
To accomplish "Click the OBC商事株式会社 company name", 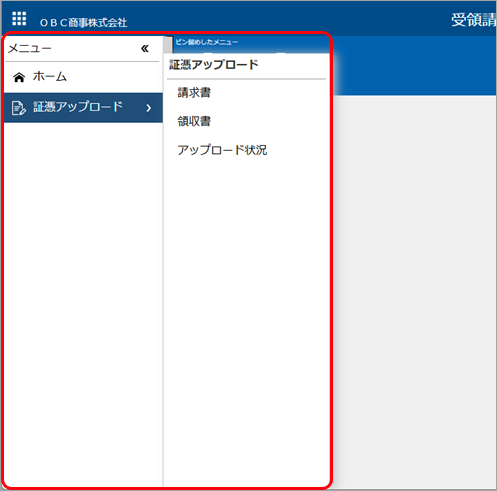I will click(x=83, y=23).
